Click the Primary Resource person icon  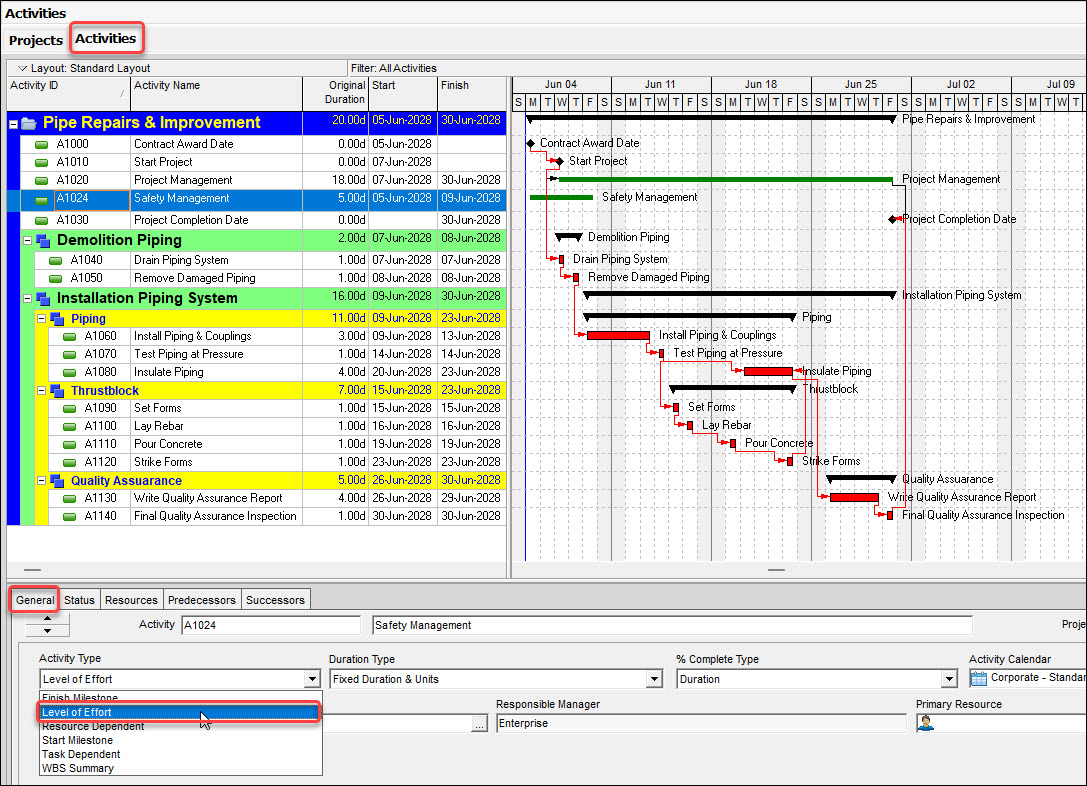click(925, 723)
